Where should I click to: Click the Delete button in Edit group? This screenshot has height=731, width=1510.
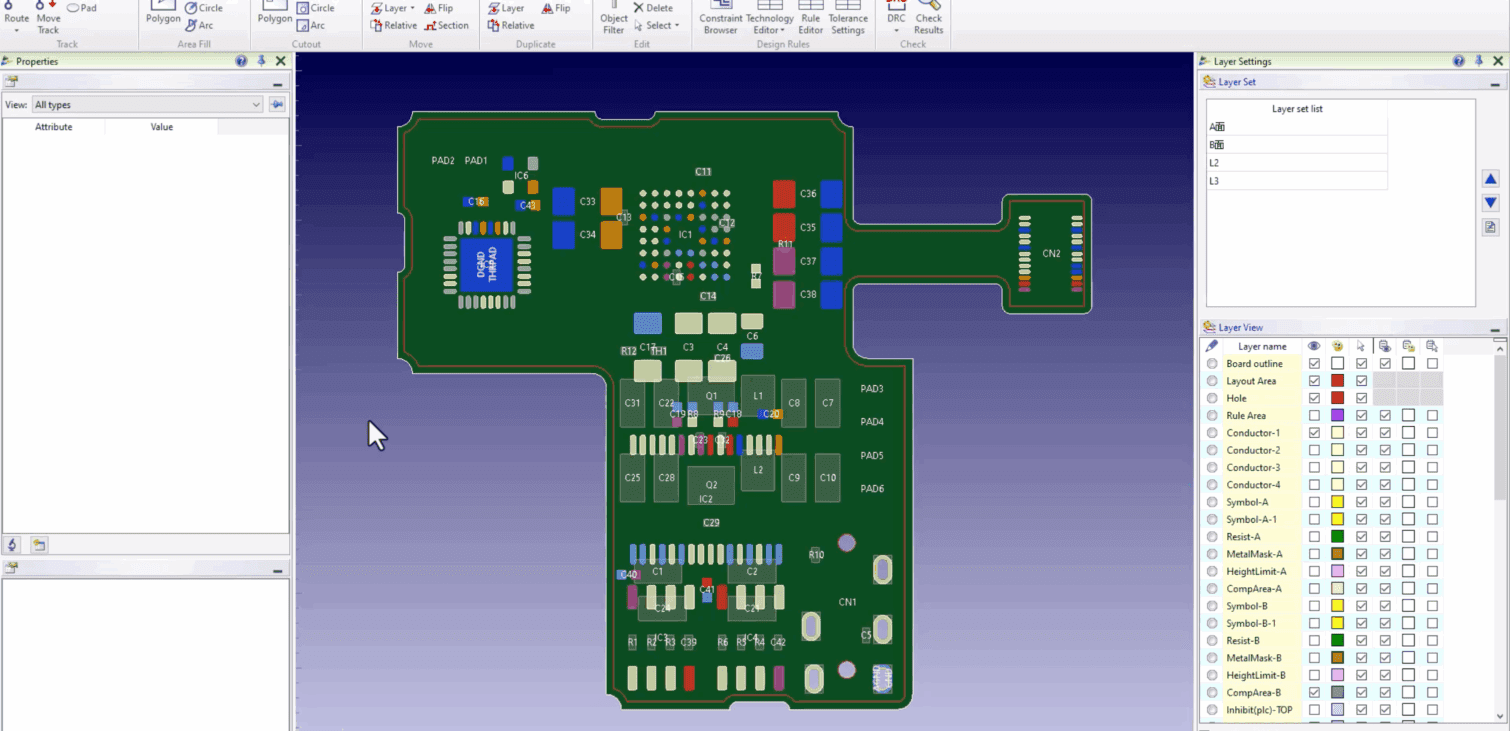click(x=652, y=8)
